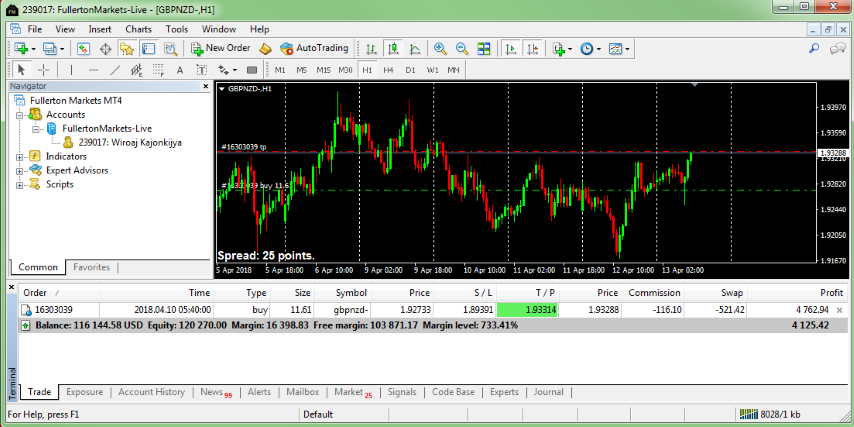The image size is (854, 427).
Task: Select the text label tool
Action: [202, 70]
